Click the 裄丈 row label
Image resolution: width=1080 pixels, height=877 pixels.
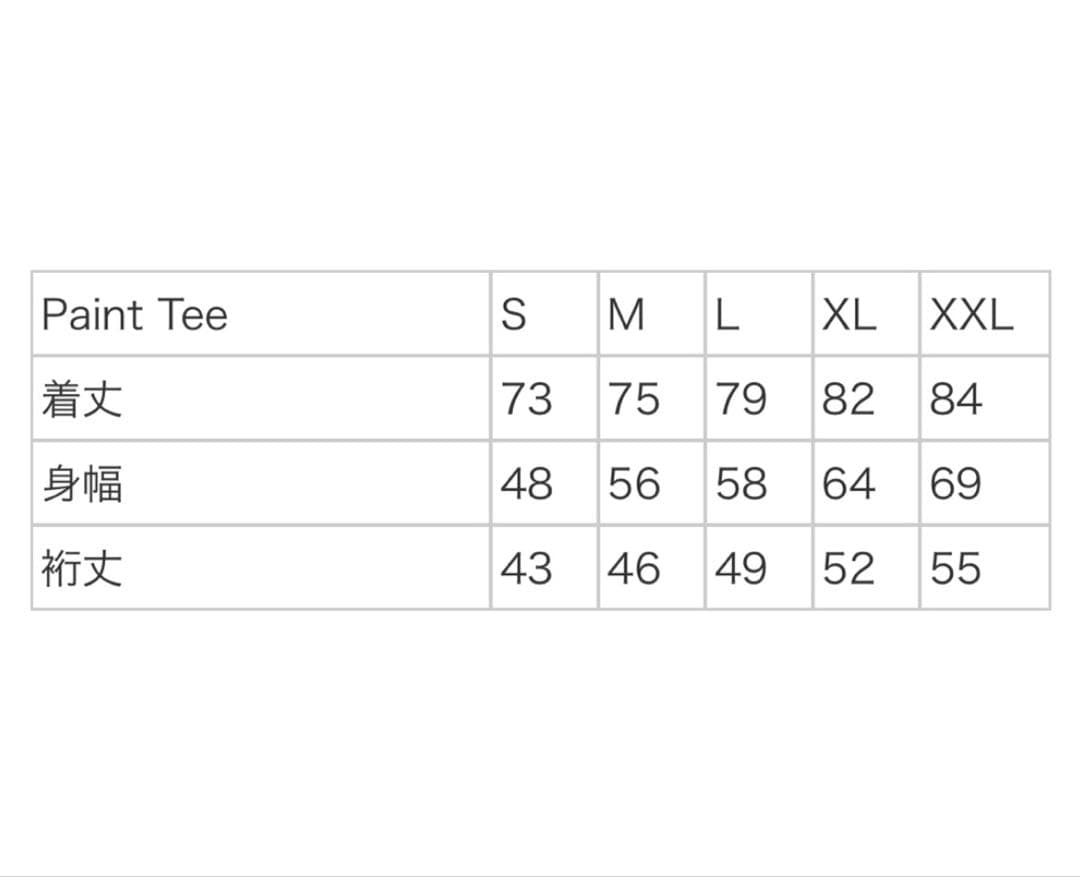82,568
